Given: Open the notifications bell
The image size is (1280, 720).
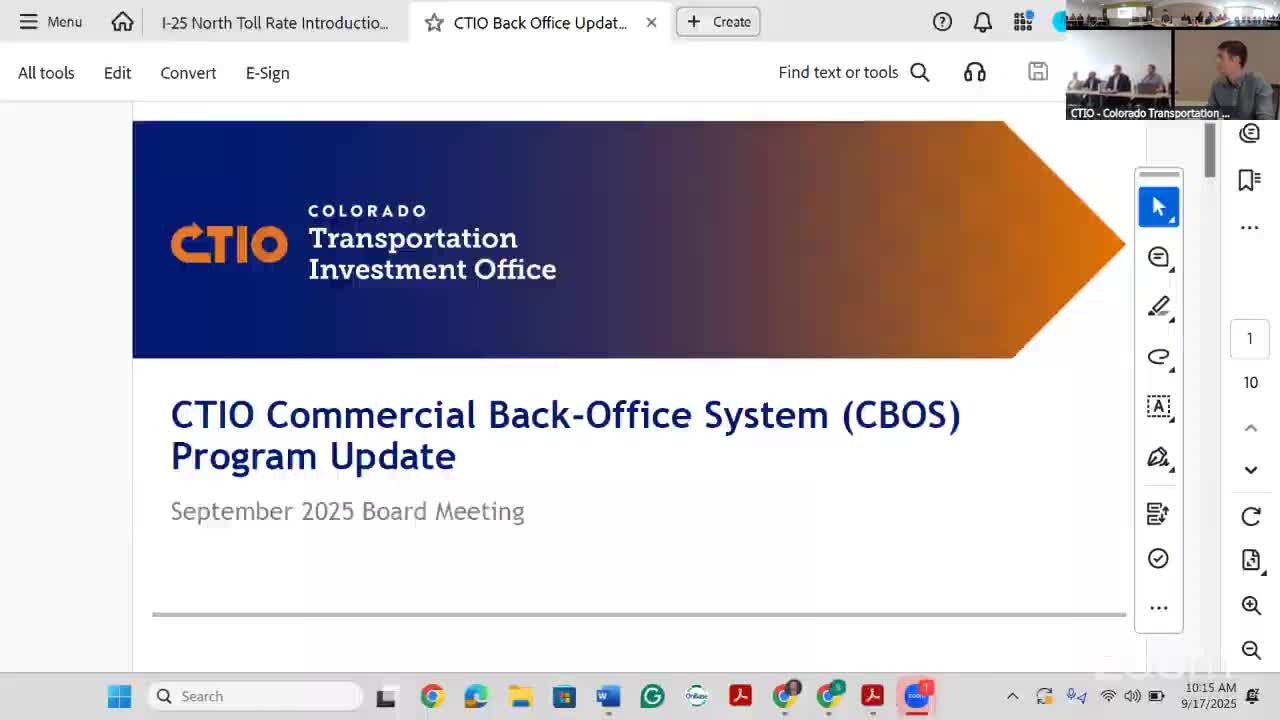Looking at the screenshot, I should tap(983, 22).
